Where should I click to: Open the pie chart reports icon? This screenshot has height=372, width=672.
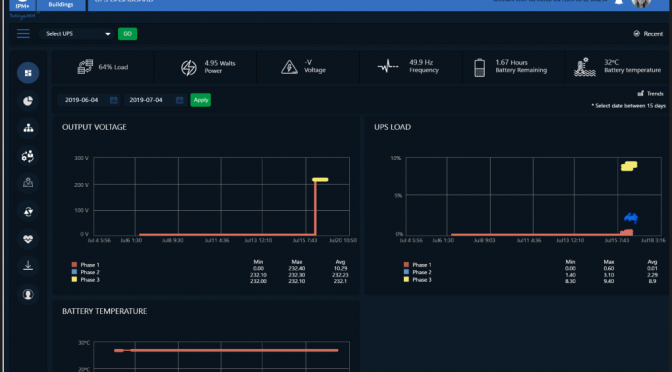coord(28,101)
